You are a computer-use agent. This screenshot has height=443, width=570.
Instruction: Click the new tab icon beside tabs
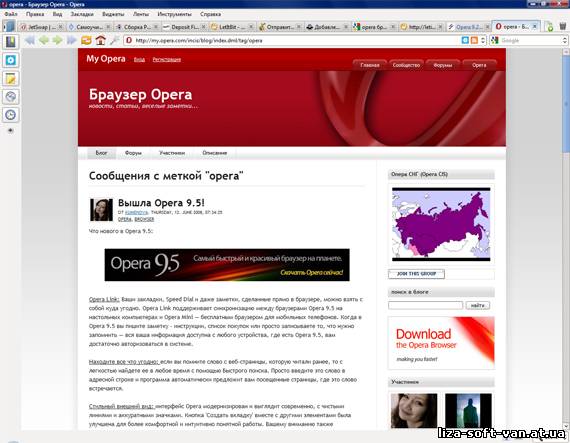549,27
